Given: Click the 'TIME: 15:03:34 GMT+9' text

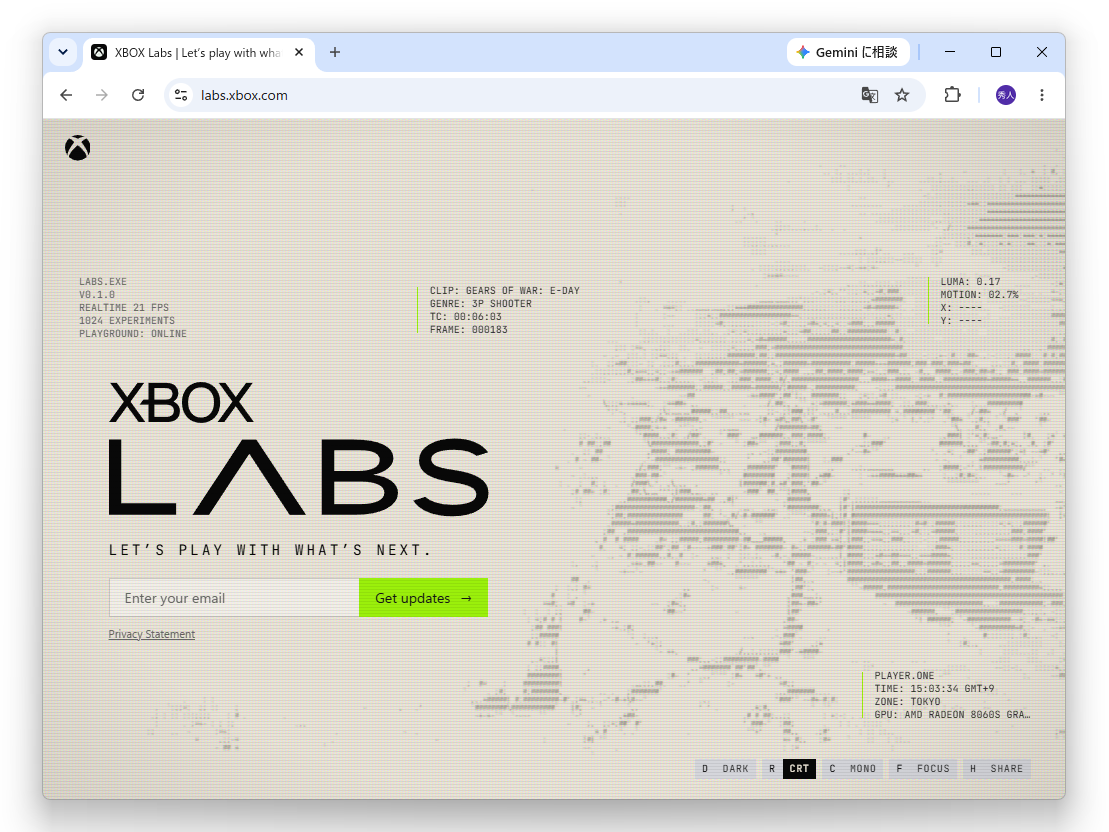Looking at the screenshot, I should click(934, 689).
